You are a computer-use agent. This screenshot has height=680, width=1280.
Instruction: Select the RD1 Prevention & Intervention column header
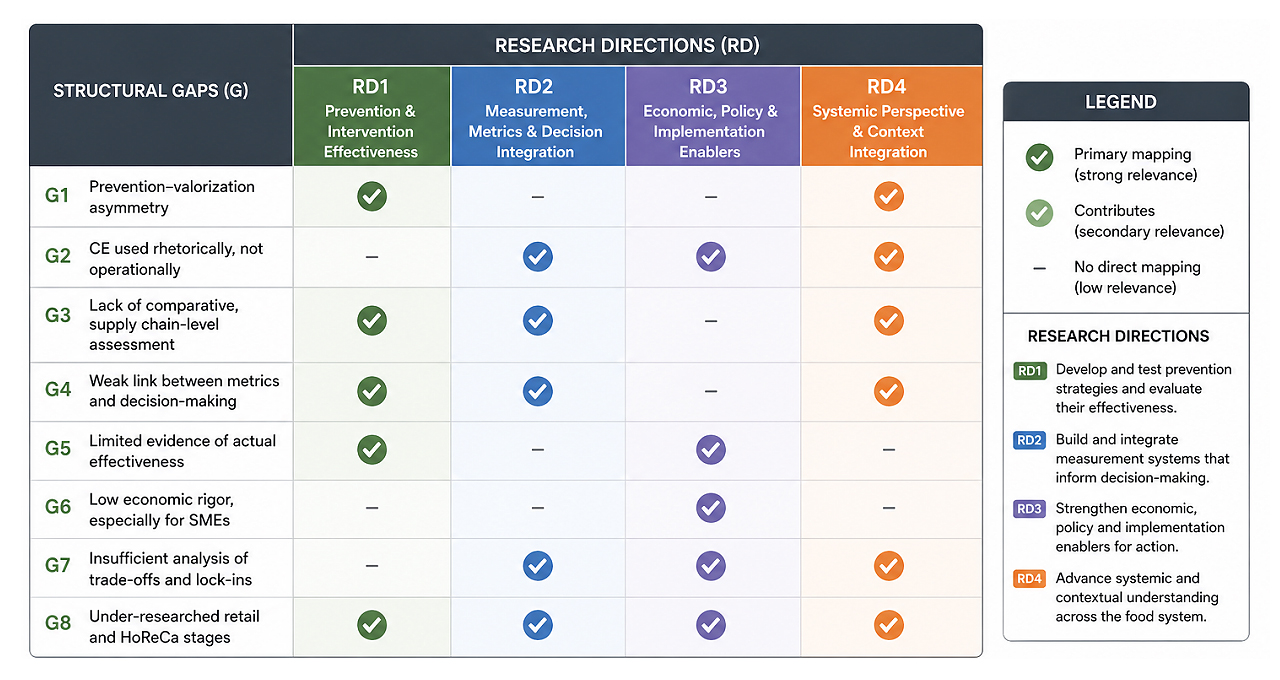click(371, 116)
